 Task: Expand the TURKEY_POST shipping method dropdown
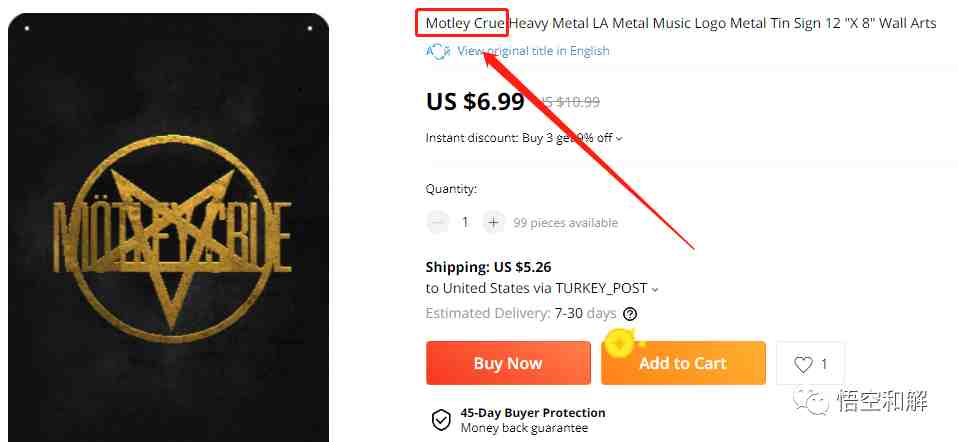pyautogui.click(x=655, y=289)
